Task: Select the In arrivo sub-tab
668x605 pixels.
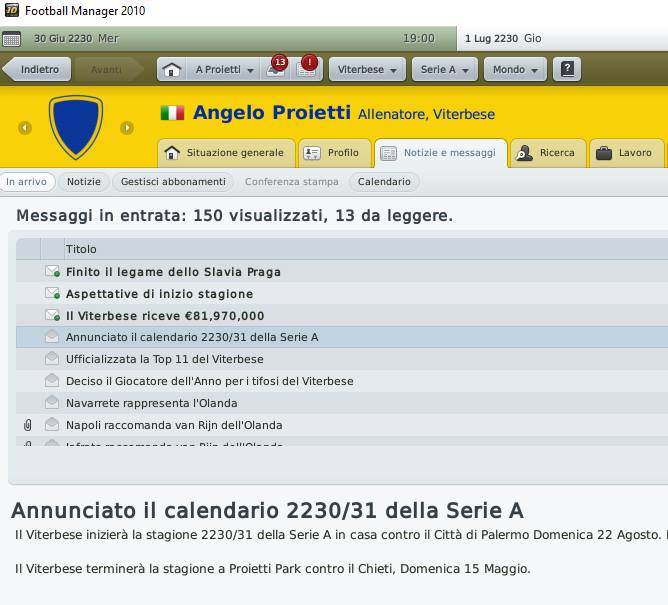Action: [27, 182]
